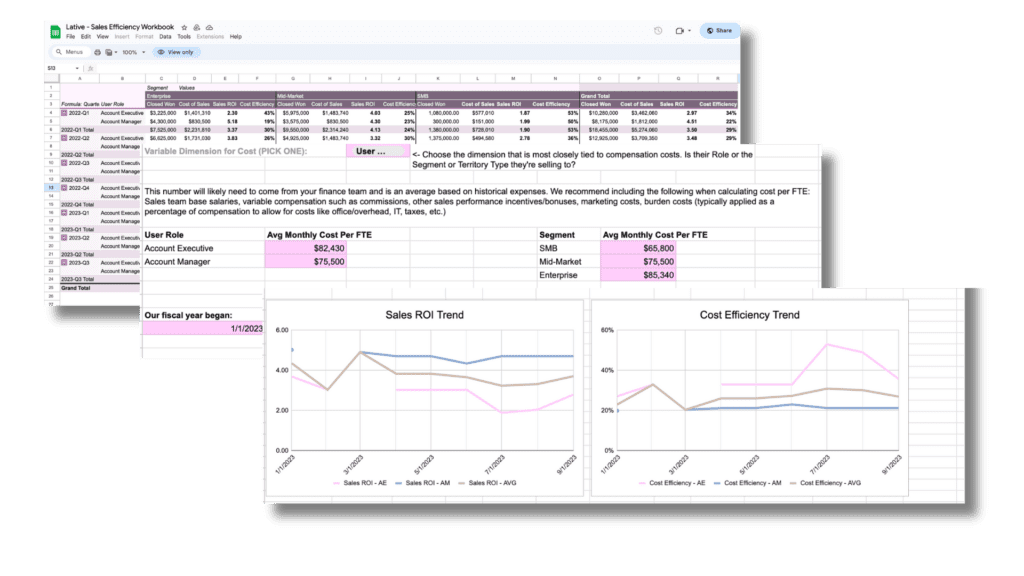Image resolution: width=1024 pixels, height=576 pixels.
Task: Check document status via the cloud icon
Action: click(x=209, y=27)
